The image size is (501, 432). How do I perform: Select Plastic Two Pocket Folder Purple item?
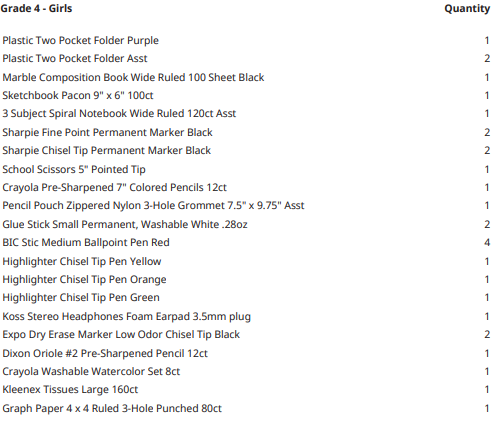(x=80, y=41)
